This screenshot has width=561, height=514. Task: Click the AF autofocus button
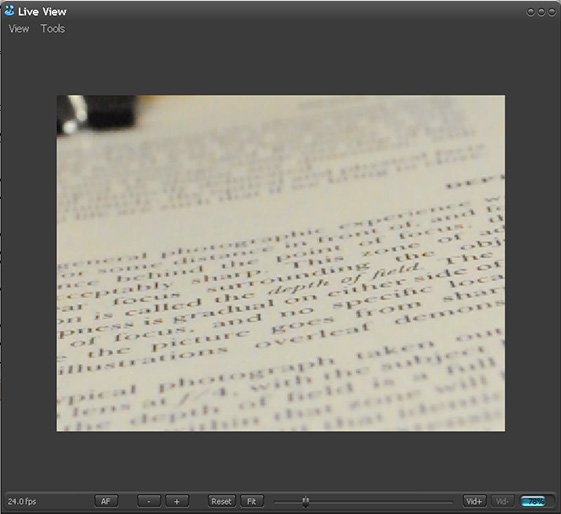point(106,501)
